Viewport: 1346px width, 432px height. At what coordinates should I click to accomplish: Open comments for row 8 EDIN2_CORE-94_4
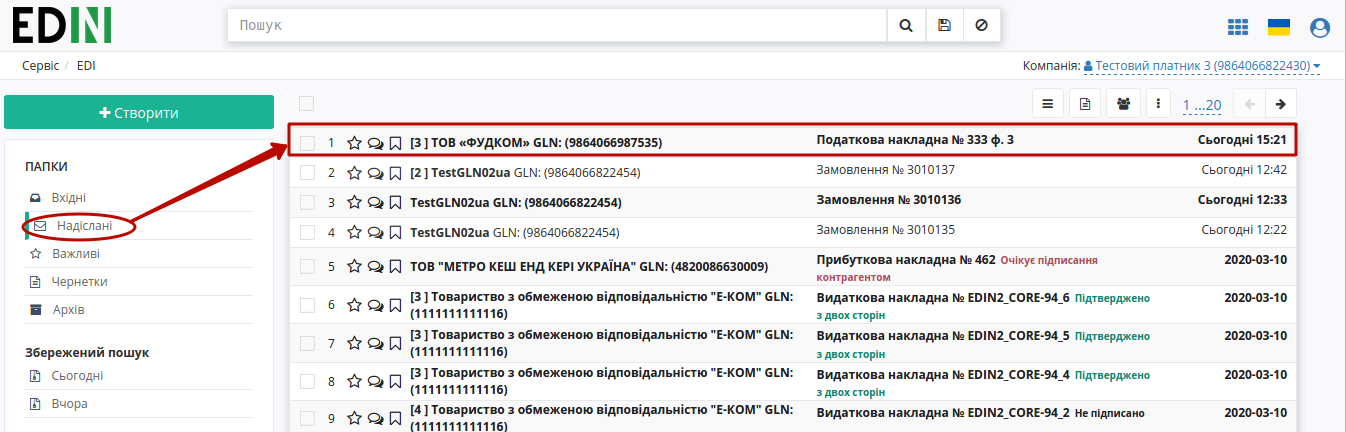click(375, 381)
